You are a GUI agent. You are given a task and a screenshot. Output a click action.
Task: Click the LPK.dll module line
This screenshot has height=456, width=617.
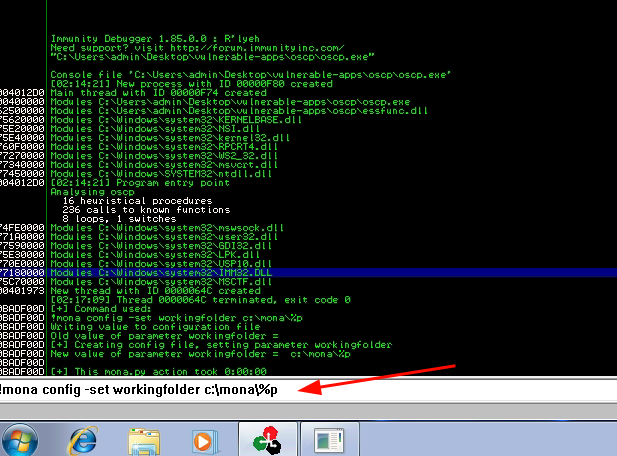155,255
